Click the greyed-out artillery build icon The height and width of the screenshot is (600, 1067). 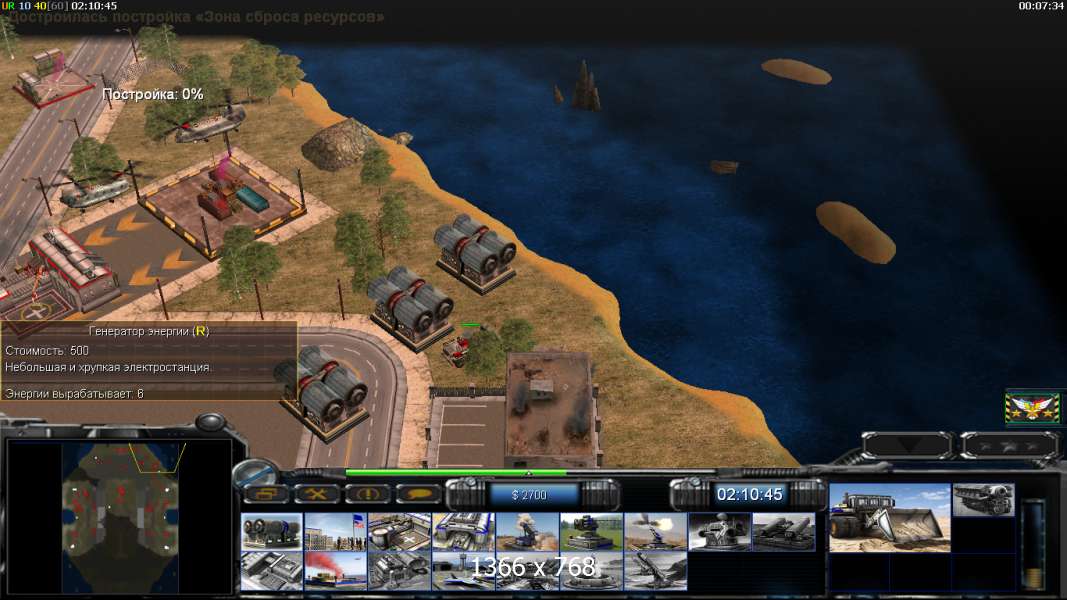[x=655, y=570]
